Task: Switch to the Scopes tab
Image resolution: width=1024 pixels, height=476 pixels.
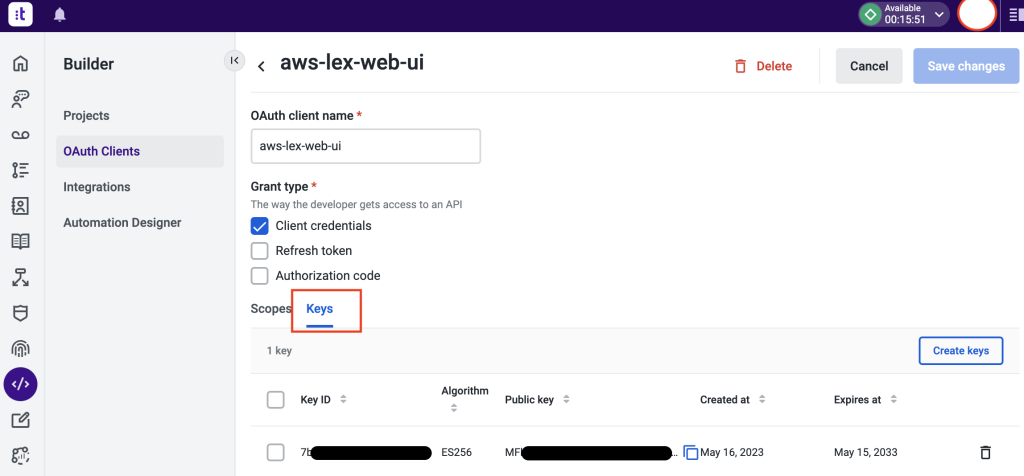Action: (270, 309)
